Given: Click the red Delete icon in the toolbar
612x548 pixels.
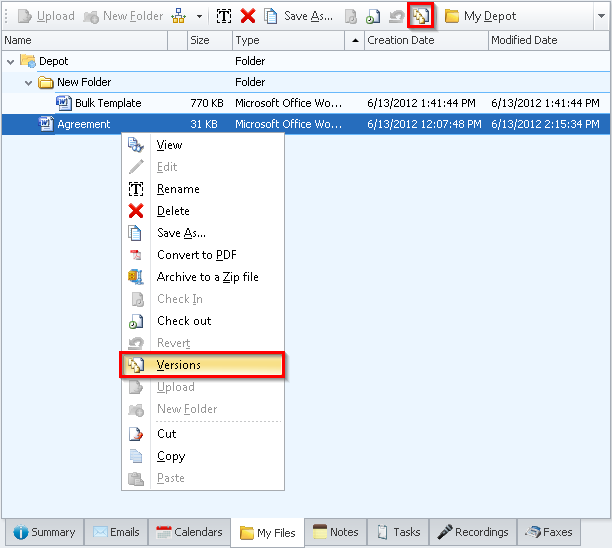Looking at the screenshot, I should [248, 16].
